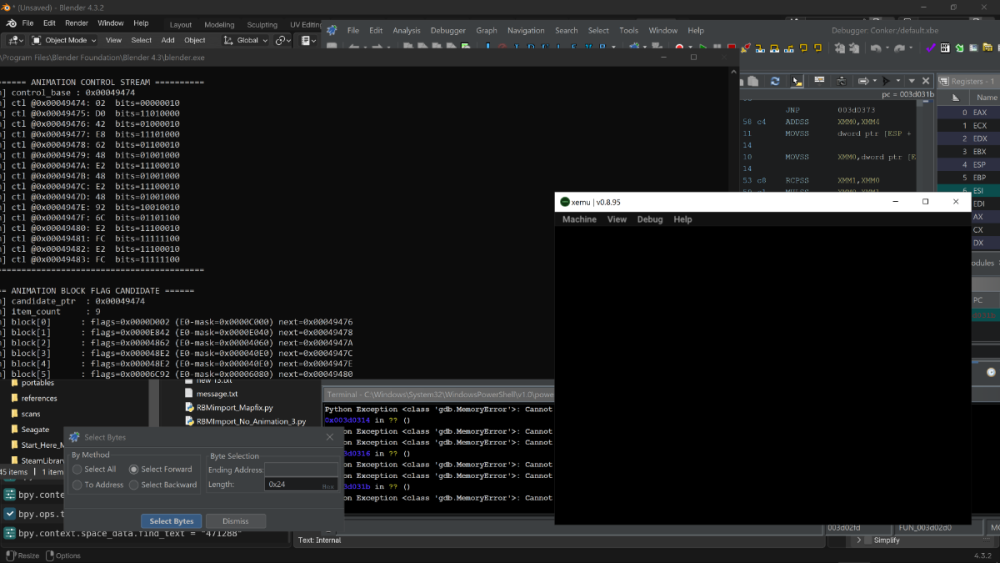Screen dimensions: 1000x563
Task: Expand the Simplify panel chevron
Action: click(x=858, y=540)
